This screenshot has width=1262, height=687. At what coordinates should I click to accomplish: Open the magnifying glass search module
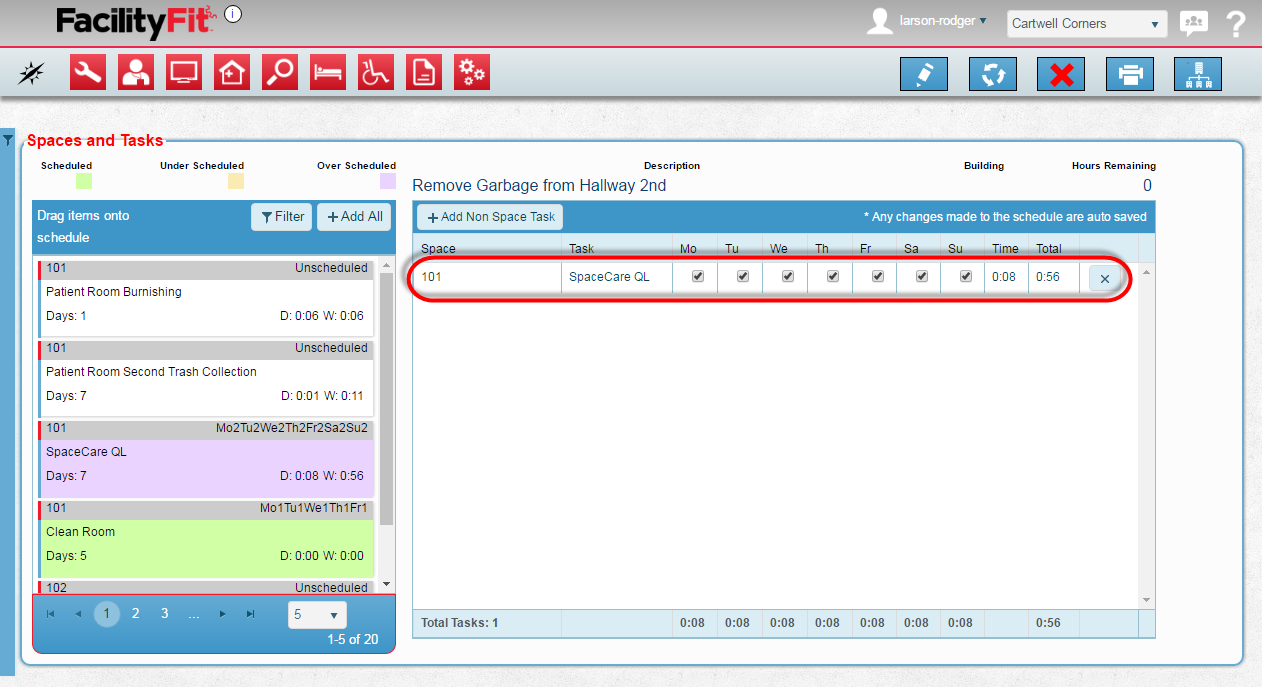280,73
